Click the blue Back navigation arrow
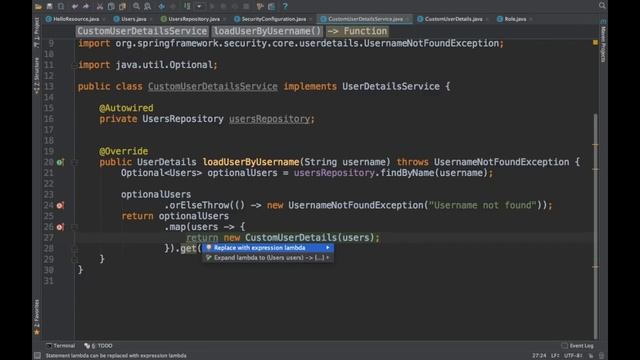640x360 pixels. (162, 7)
